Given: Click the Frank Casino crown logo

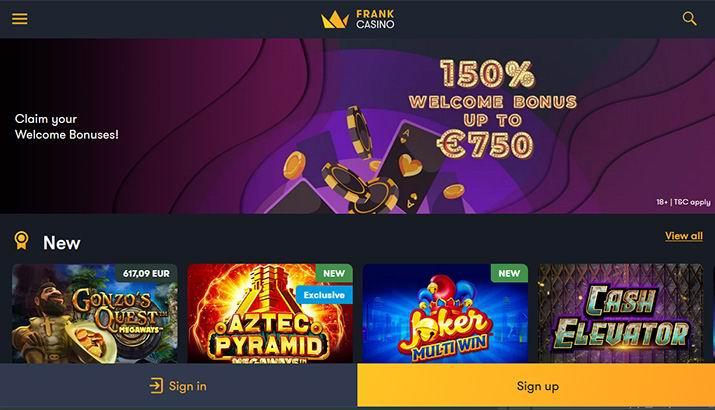Looking at the screenshot, I should click(335, 20).
